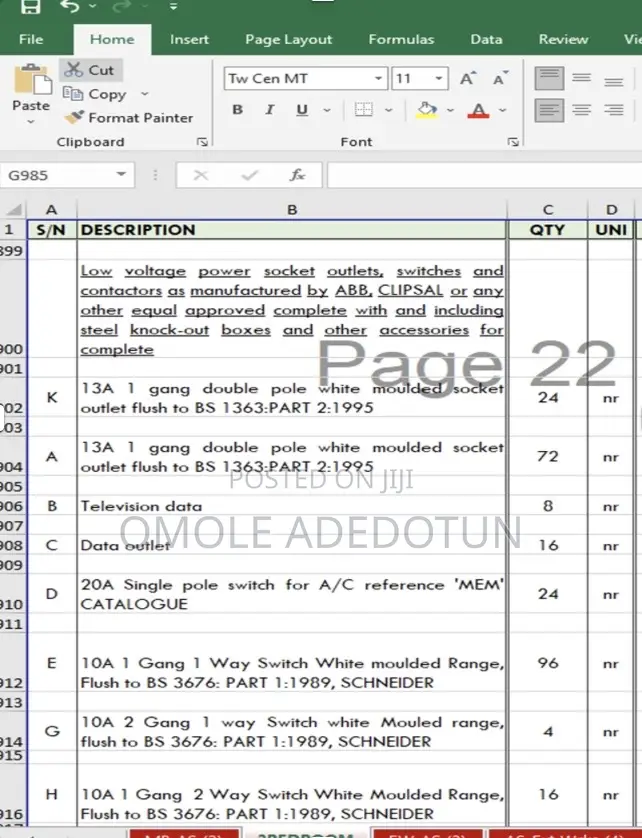Click the Enter checkmark in formula bar
Screen dimensions: 642x838
249,175
